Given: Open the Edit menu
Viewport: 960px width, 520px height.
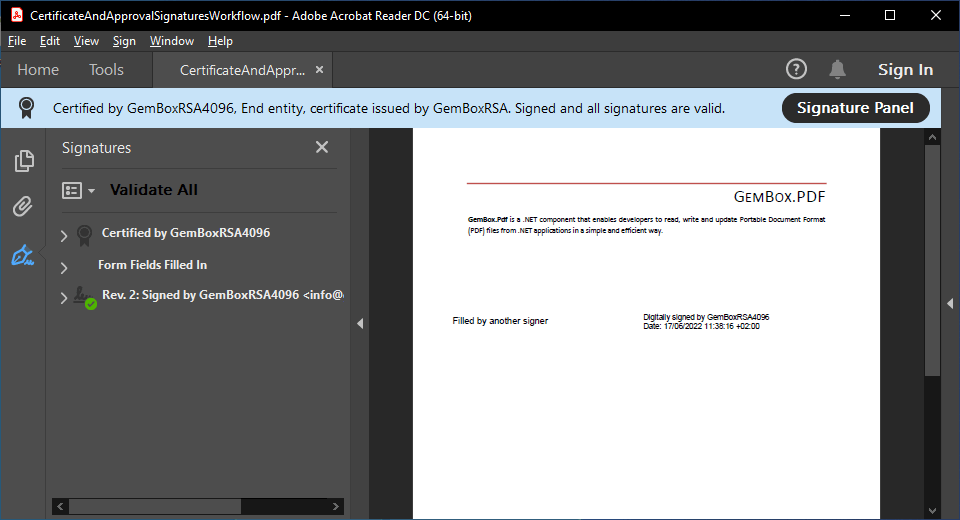Looking at the screenshot, I should pyautogui.click(x=50, y=41).
